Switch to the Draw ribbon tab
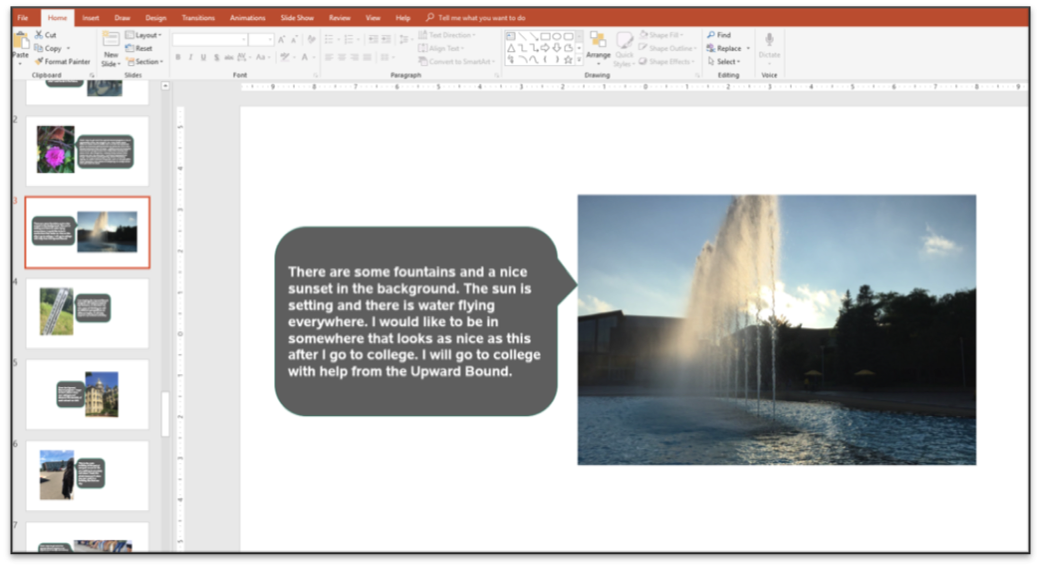 point(122,18)
